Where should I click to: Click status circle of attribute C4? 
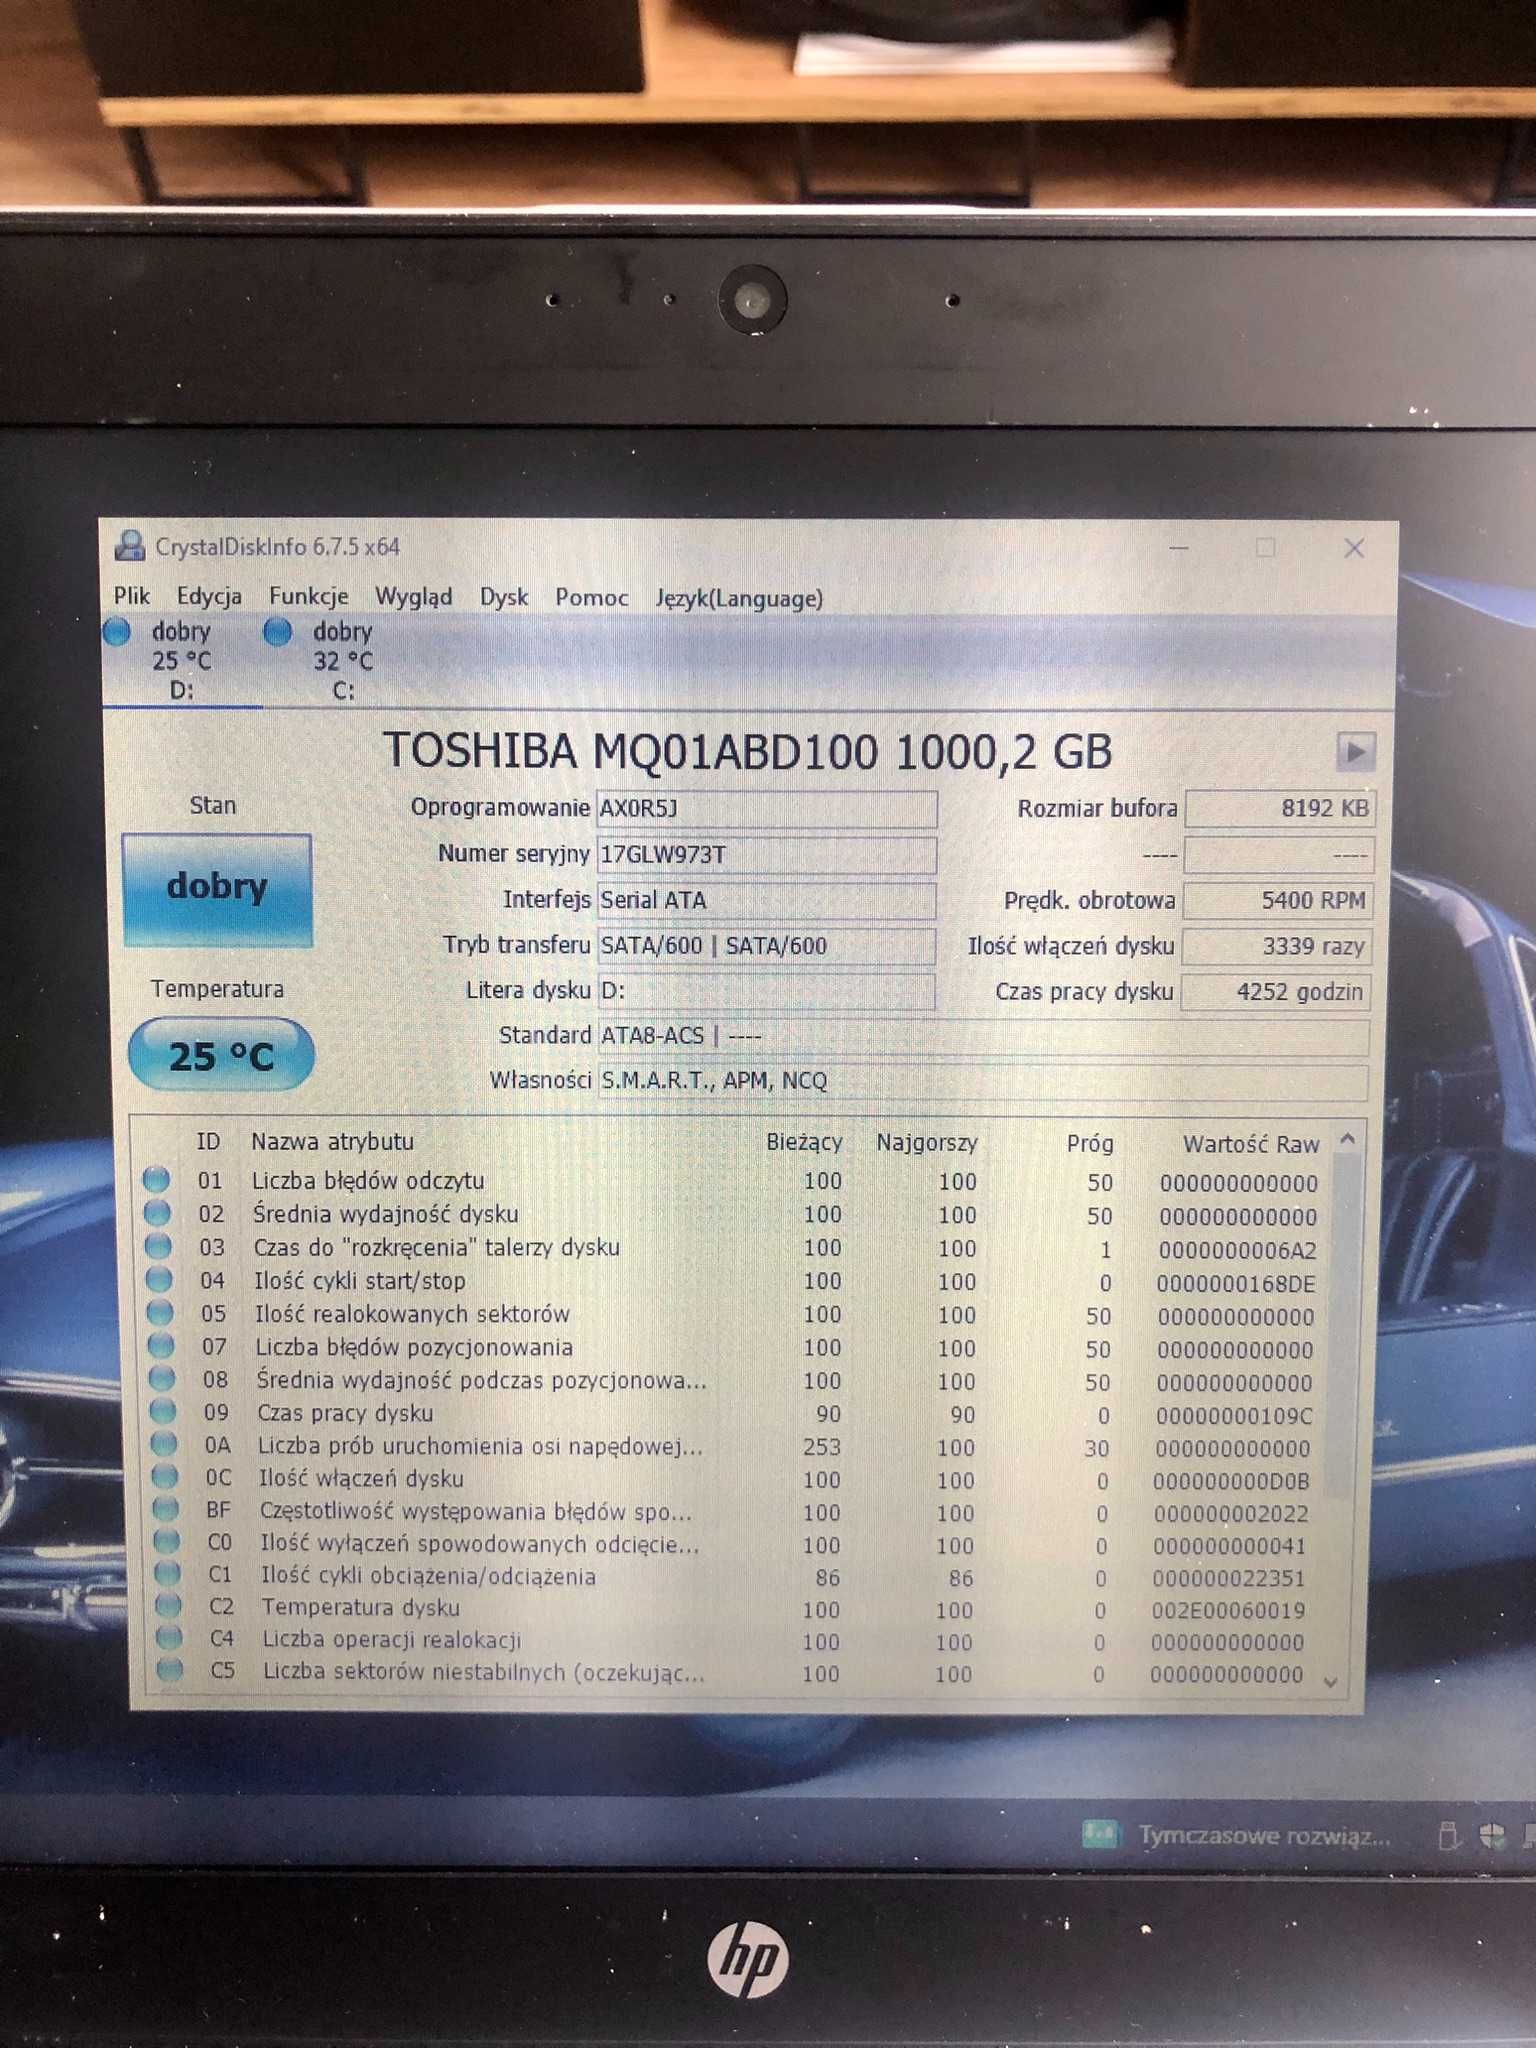point(170,1637)
